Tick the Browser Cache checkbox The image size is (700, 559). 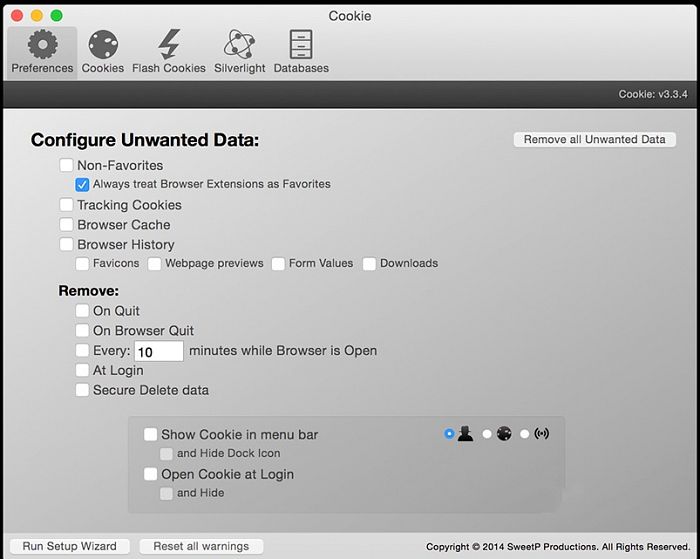[x=66, y=225]
